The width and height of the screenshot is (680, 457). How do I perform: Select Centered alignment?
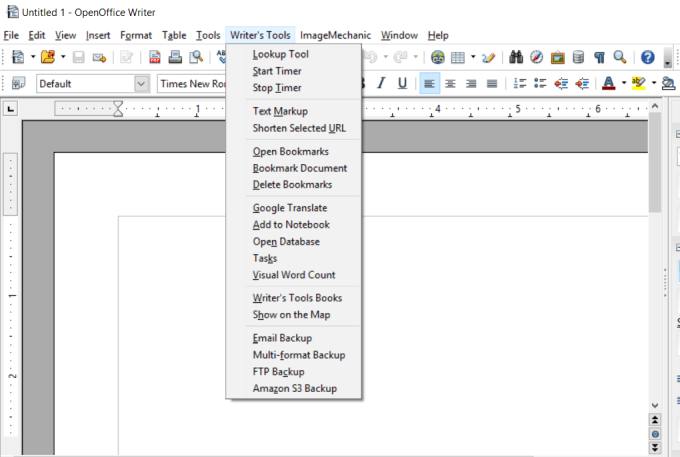tap(450, 84)
